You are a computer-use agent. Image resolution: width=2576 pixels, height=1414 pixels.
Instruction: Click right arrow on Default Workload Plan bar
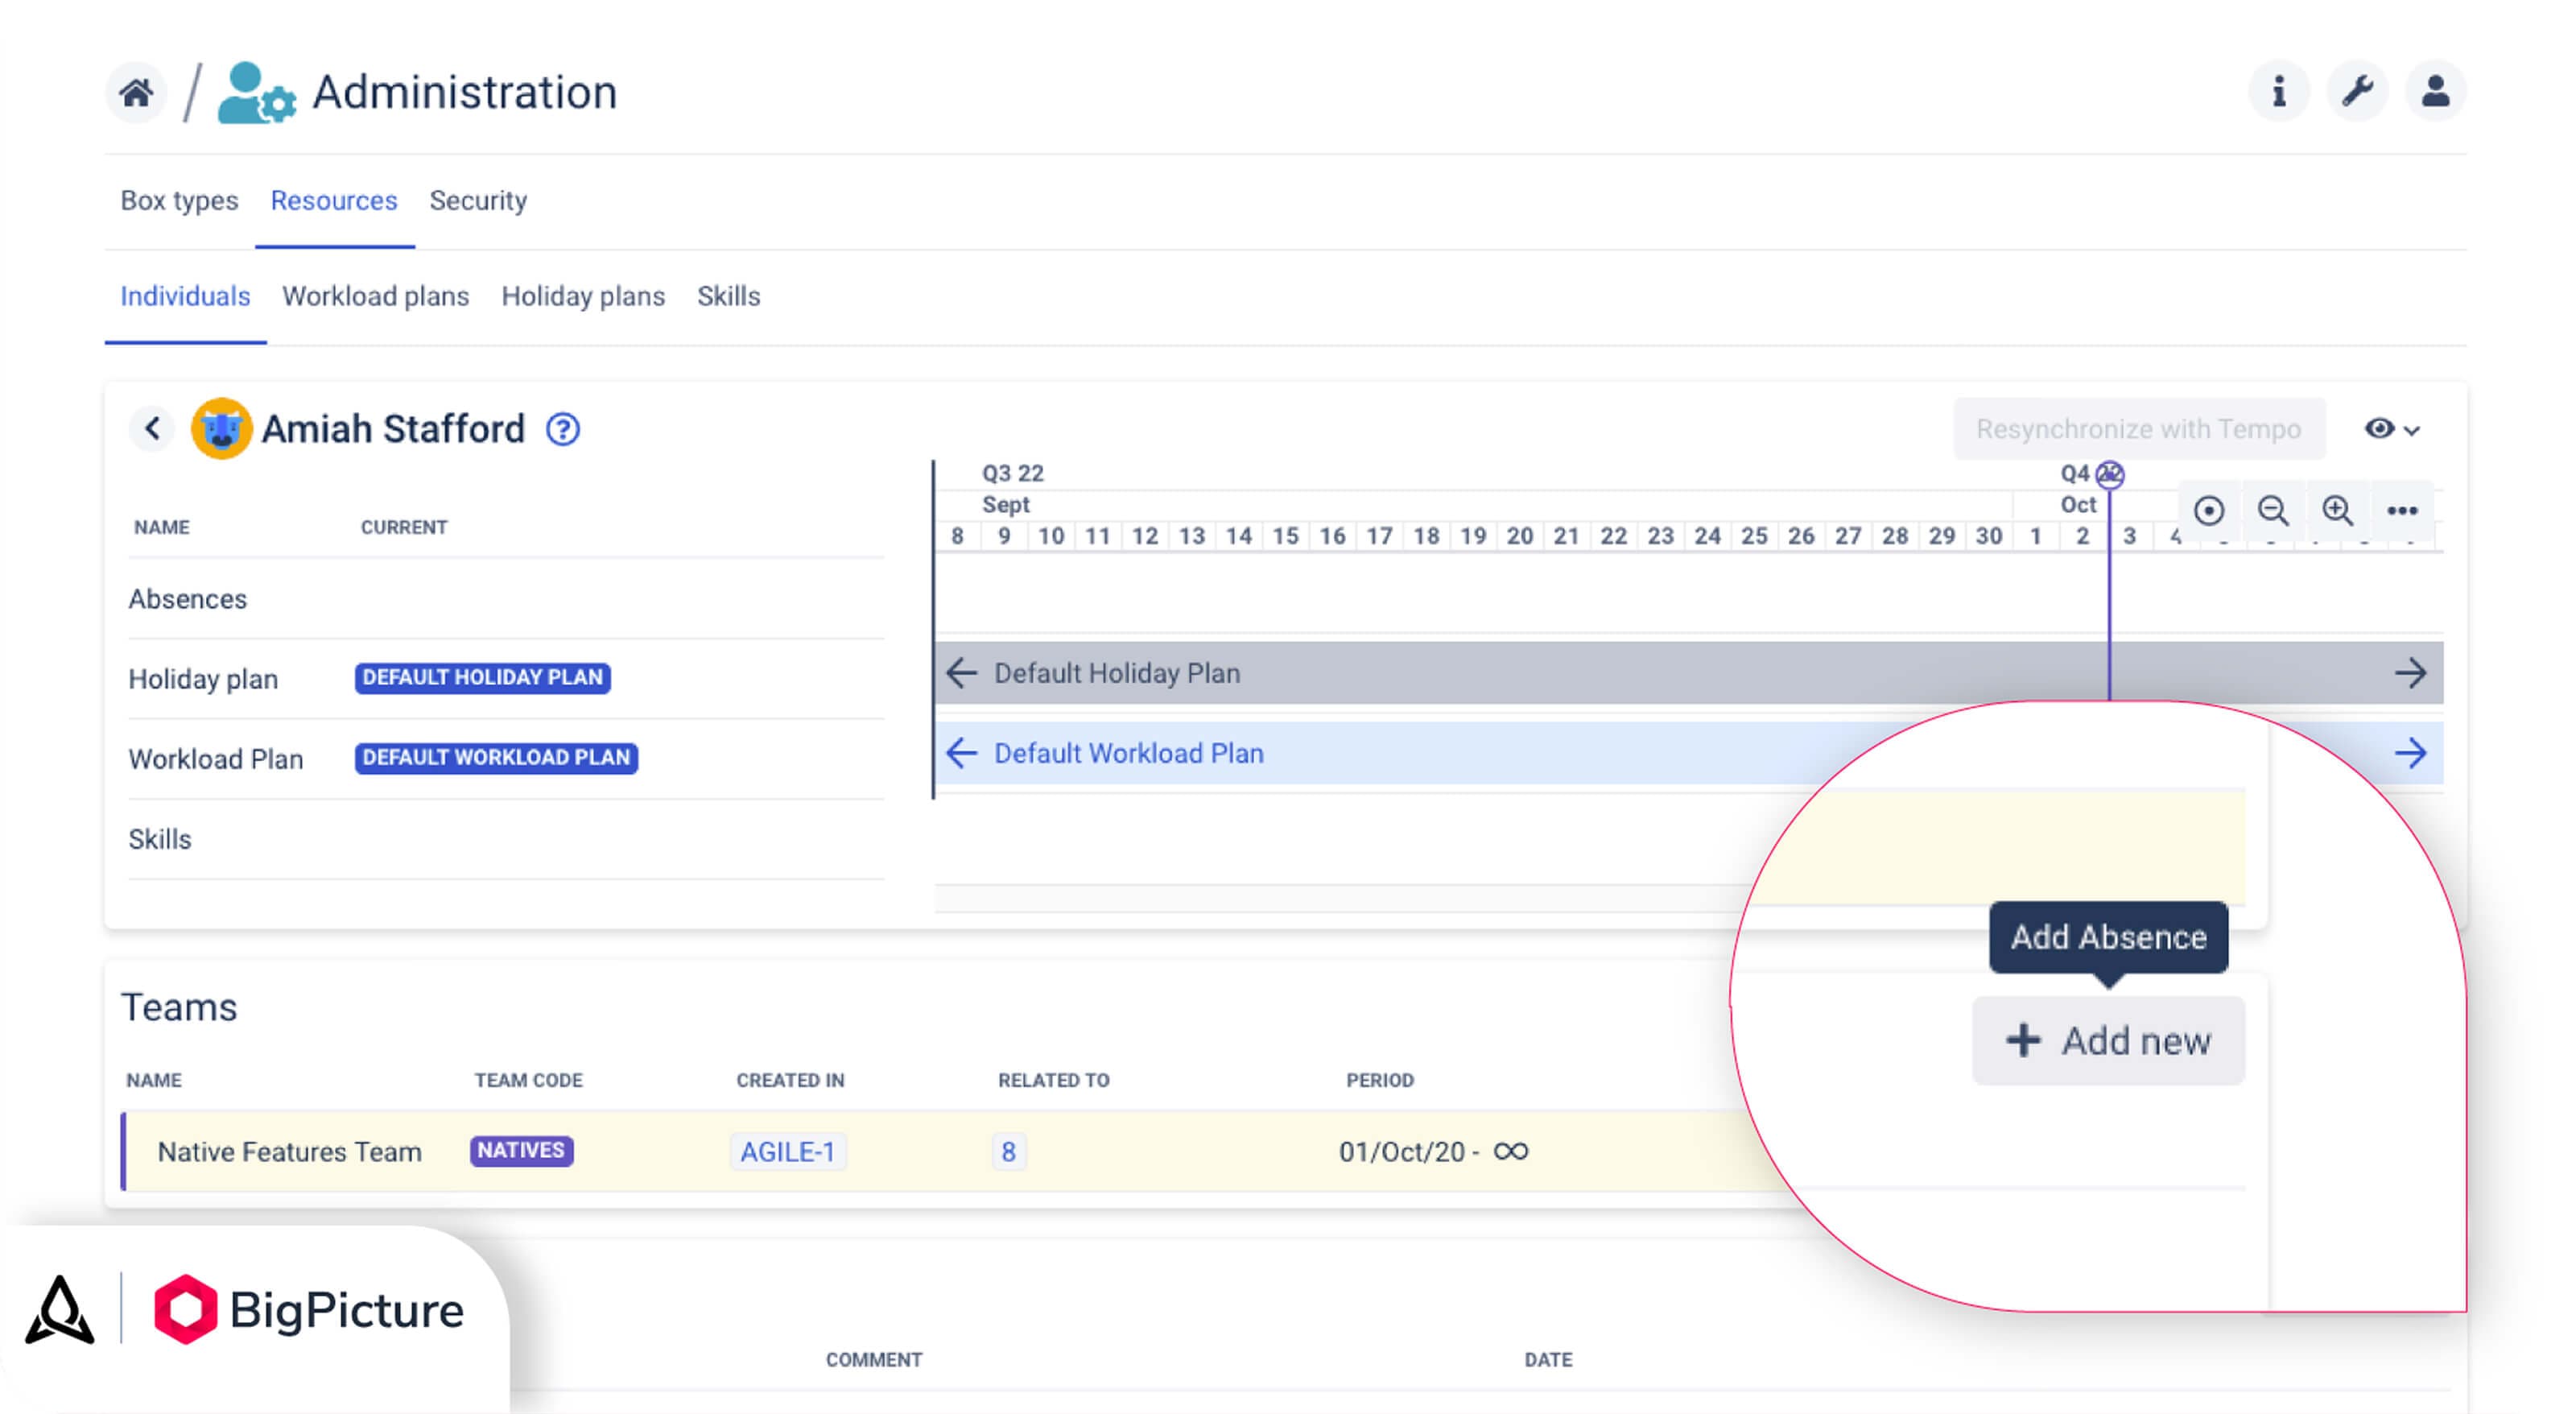tap(2410, 753)
